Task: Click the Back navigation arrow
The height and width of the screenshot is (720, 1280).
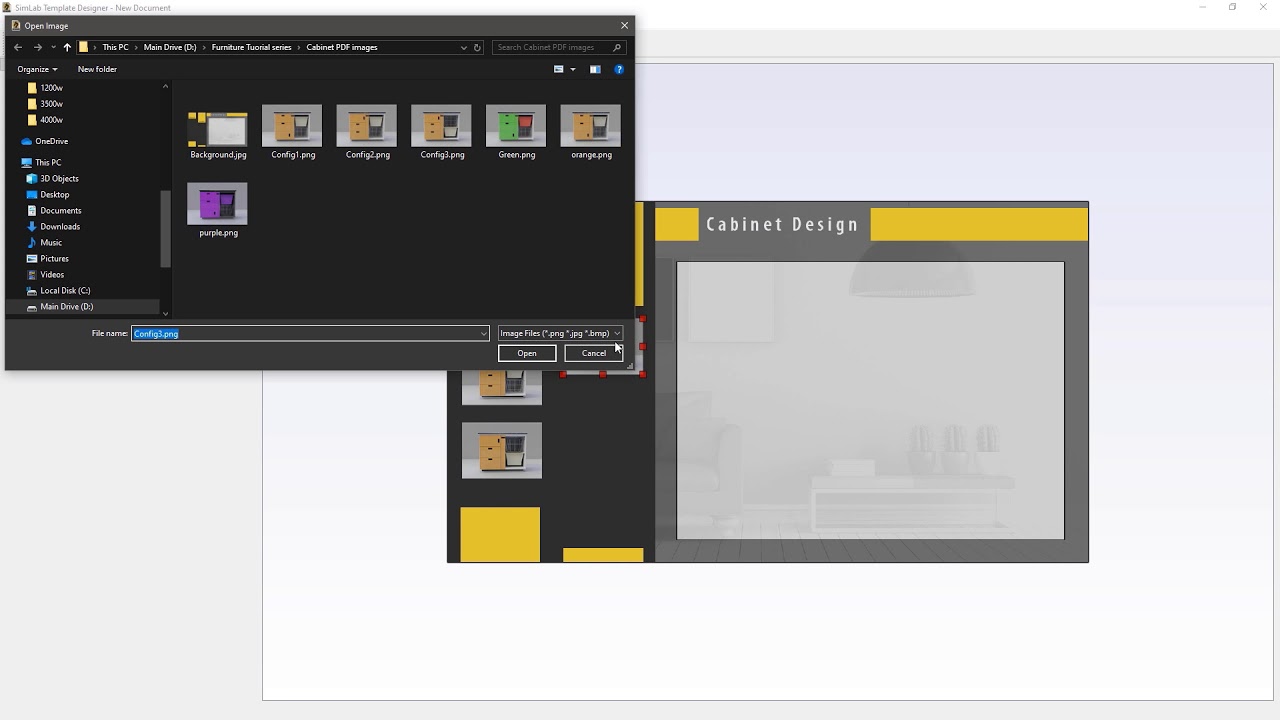Action: pos(18,47)
